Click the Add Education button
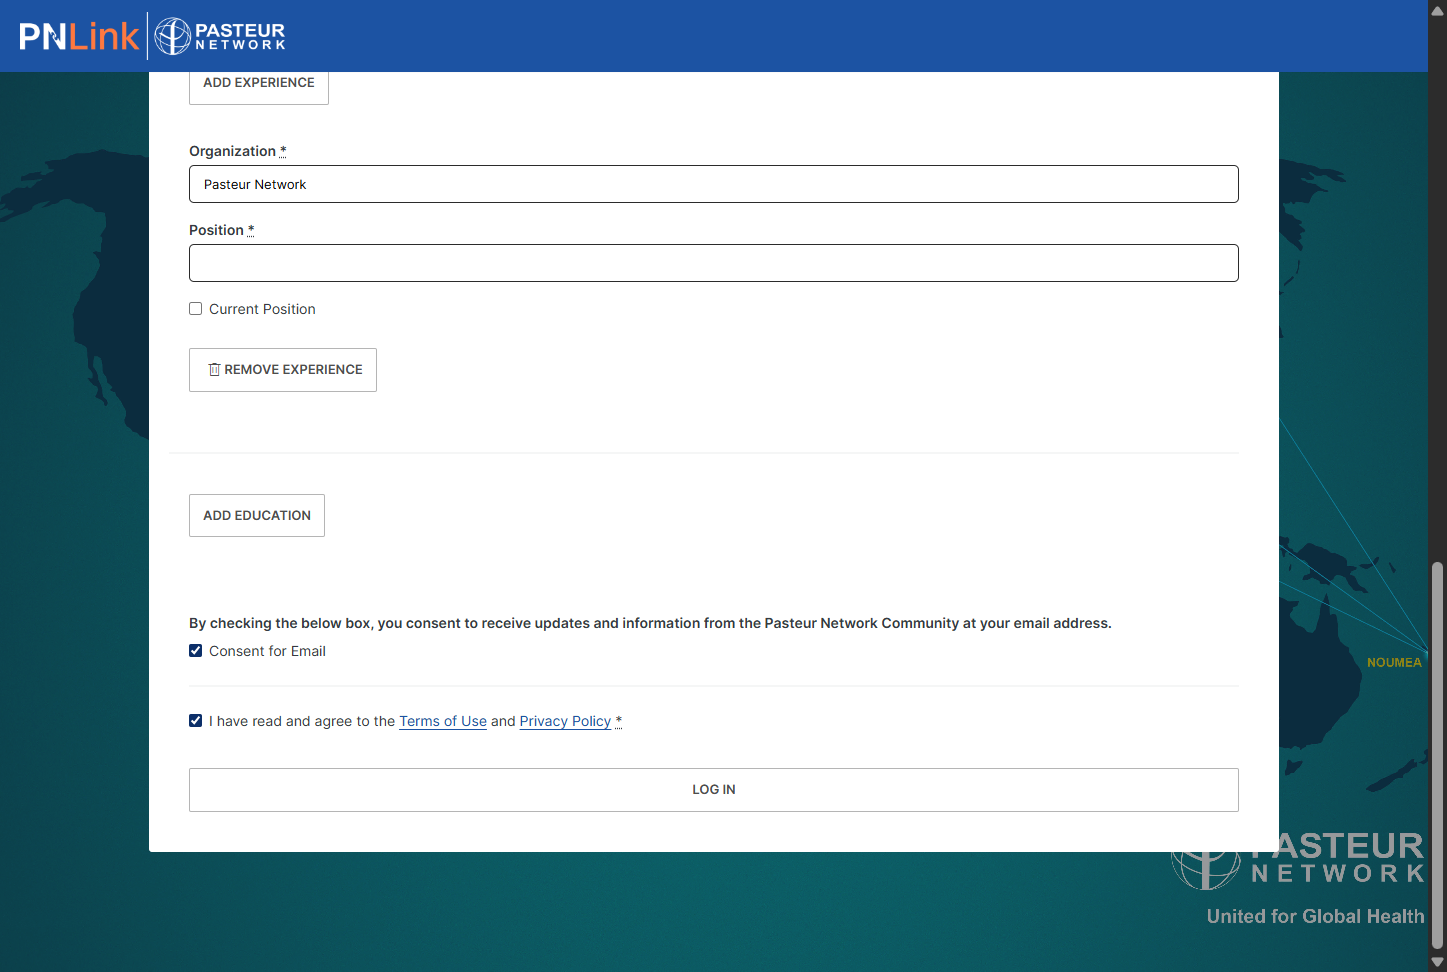 coord(257,516)
